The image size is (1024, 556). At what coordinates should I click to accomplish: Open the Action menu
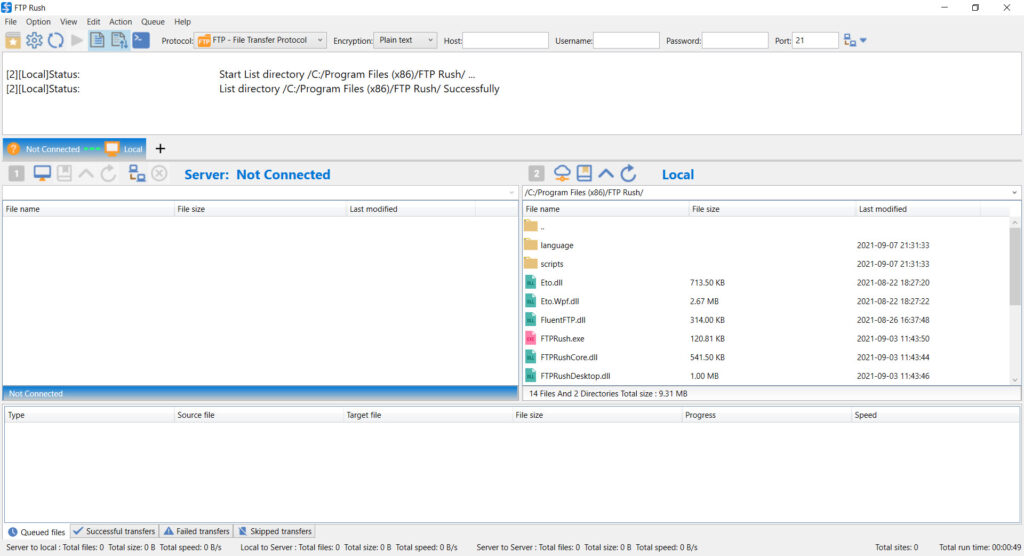pyautogui.click(x=120, y=22)
